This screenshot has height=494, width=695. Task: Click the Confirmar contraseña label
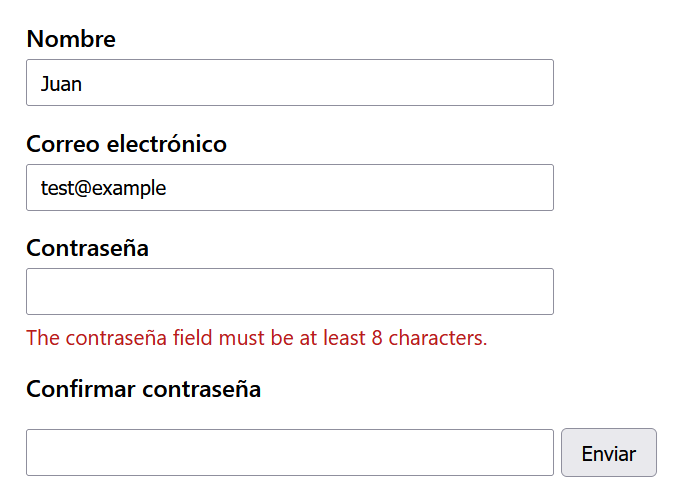(143, 389)
